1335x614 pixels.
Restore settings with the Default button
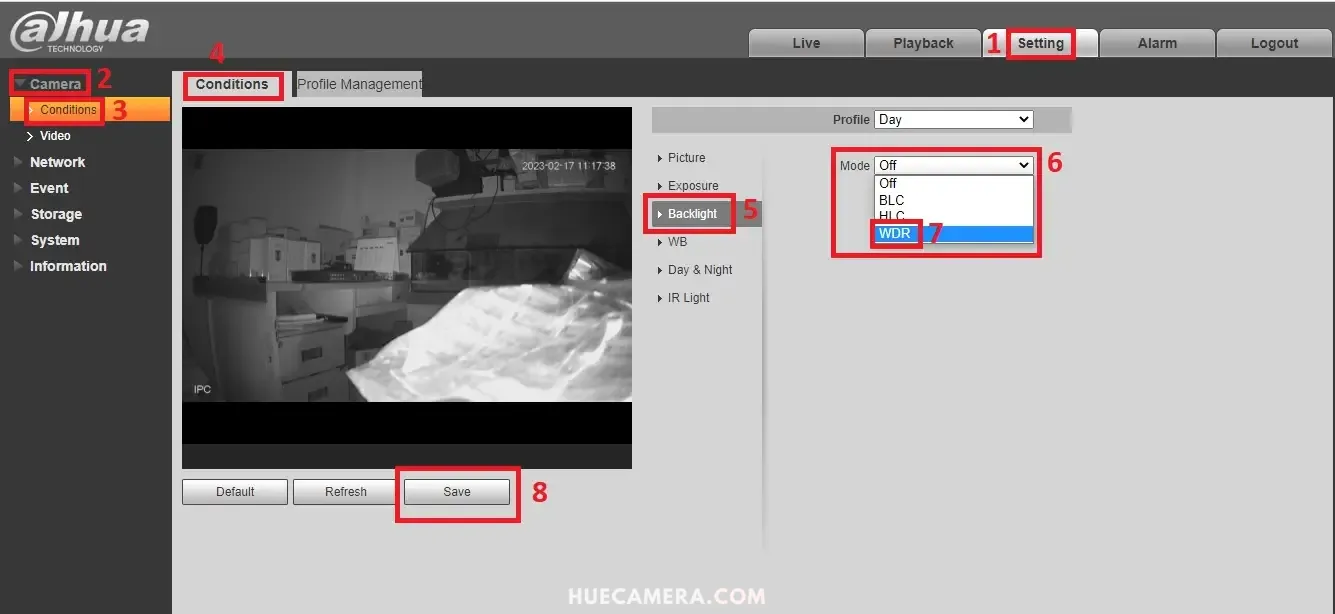234,491
